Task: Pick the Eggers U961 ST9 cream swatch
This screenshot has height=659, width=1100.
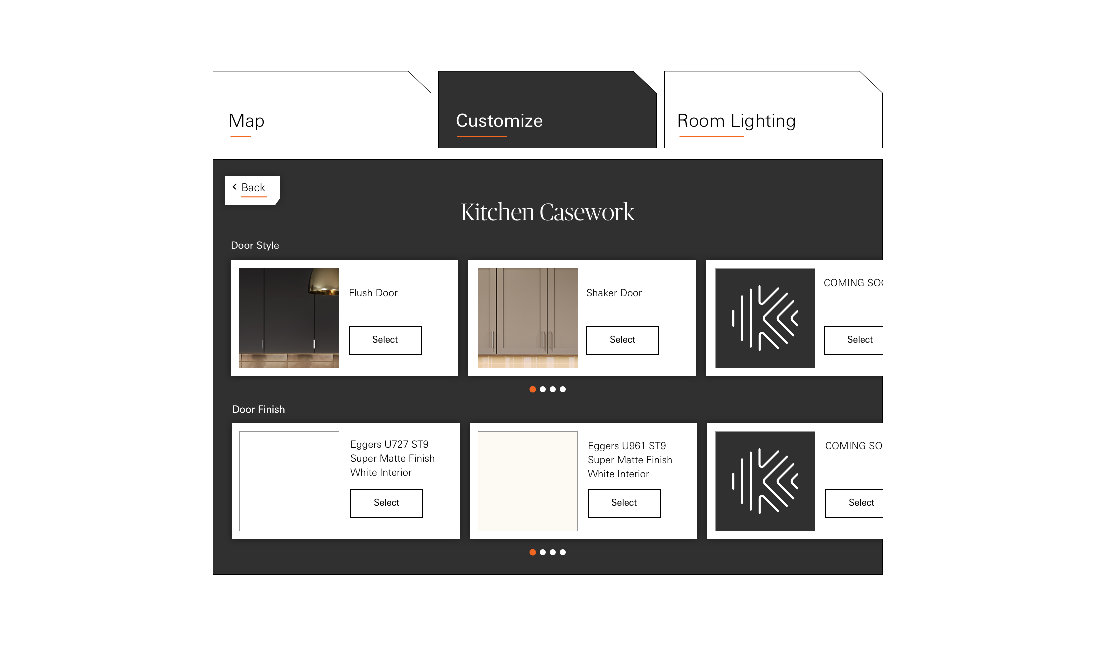Action: 528,481
